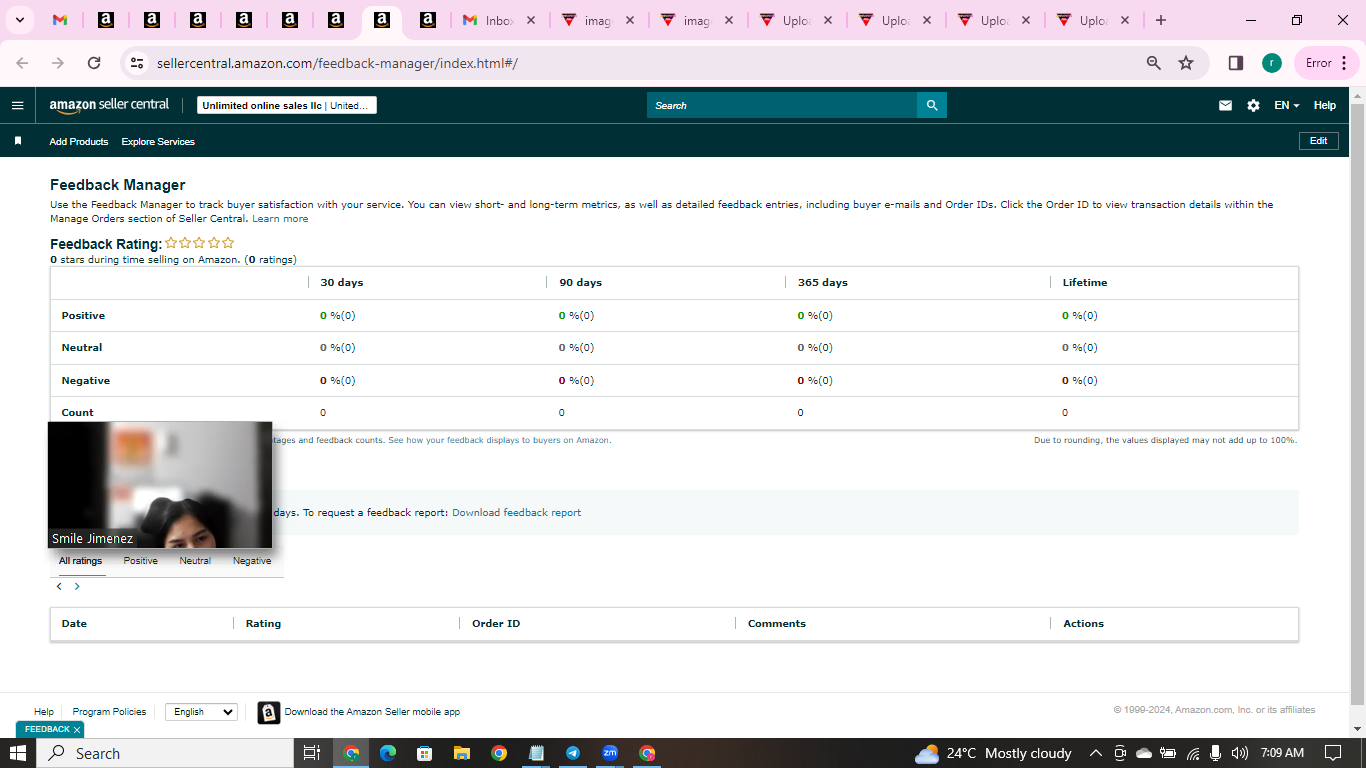Go back to the previous page
The image size is (1366, 768).
(x=22, y=63)
